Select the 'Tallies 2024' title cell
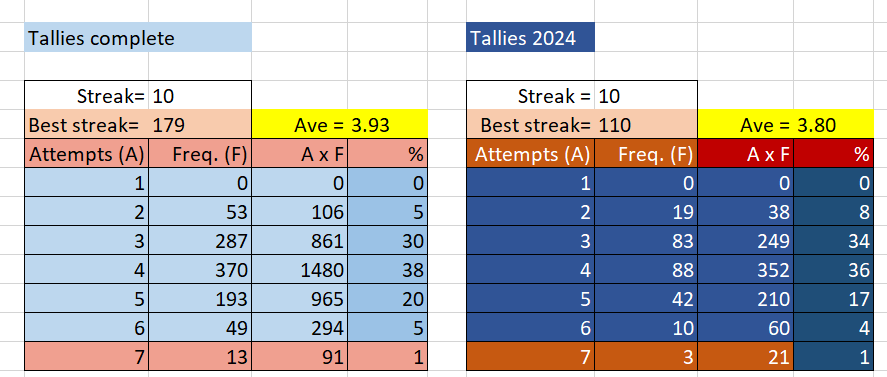Screen dimensions: 887x377 (530, 37)
